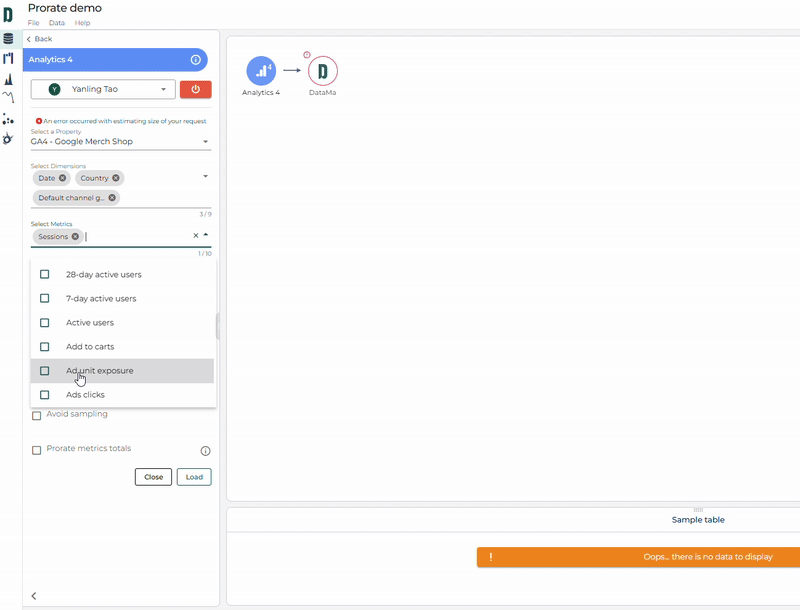
Task: Open the Yanling Tao account dropdown
Action: pyautogui.click(x=103, y=89)
